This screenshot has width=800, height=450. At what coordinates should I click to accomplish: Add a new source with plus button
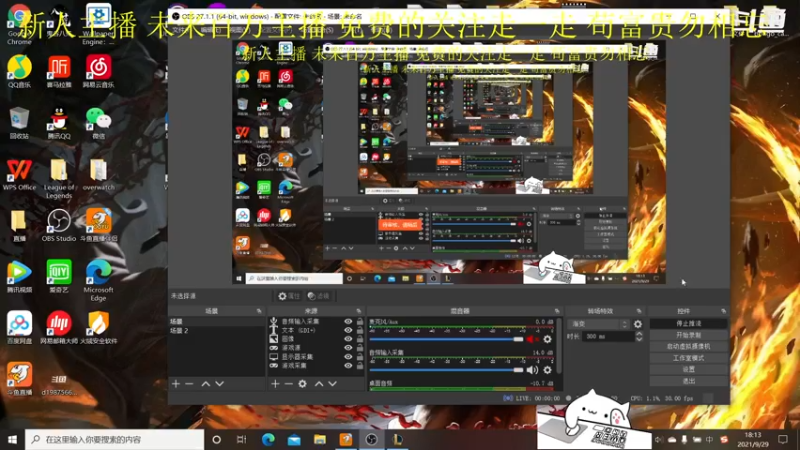[276, 384]
